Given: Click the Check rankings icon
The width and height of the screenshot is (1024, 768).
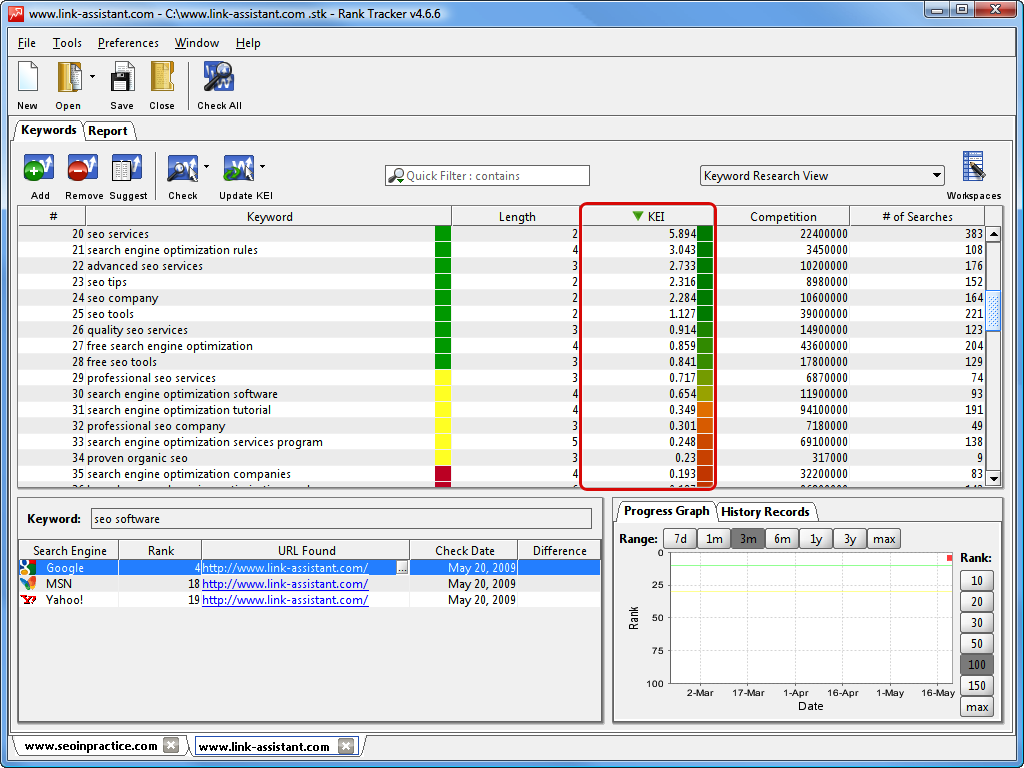Looking at the screenshot, I should coord(183,168).
